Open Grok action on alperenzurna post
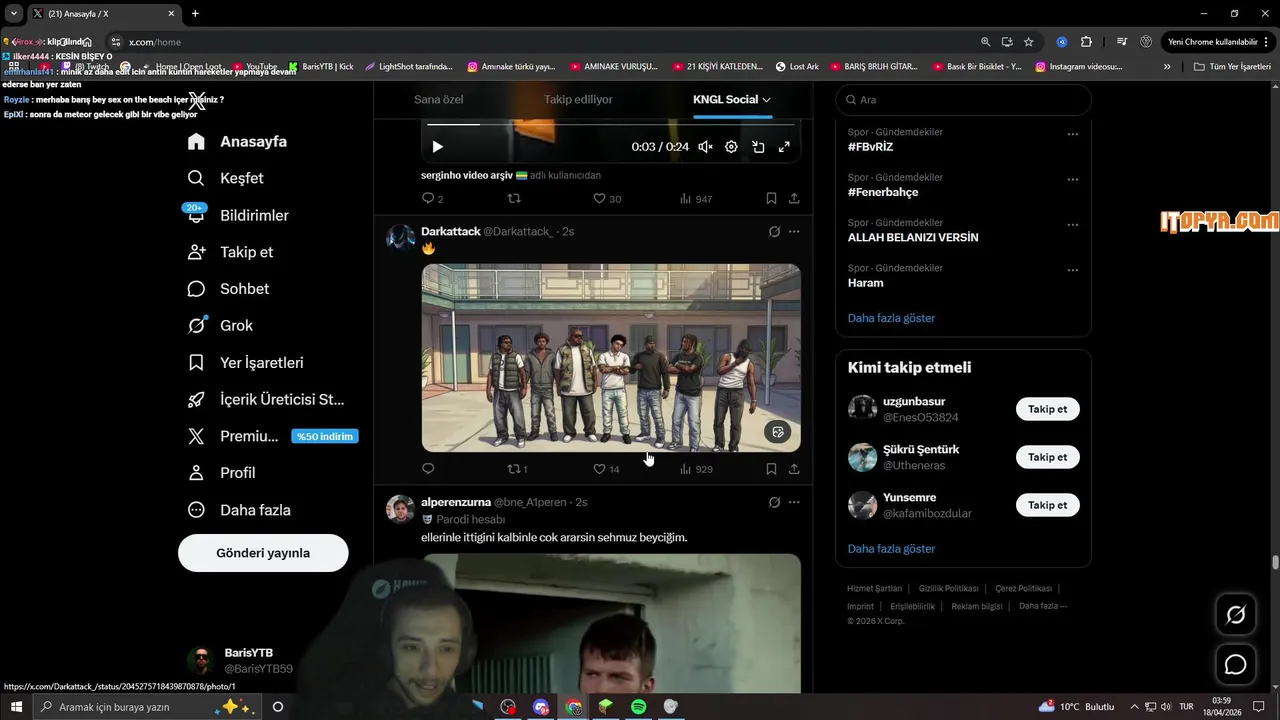This screenshot has height=720, width=1280. (774, 502)
